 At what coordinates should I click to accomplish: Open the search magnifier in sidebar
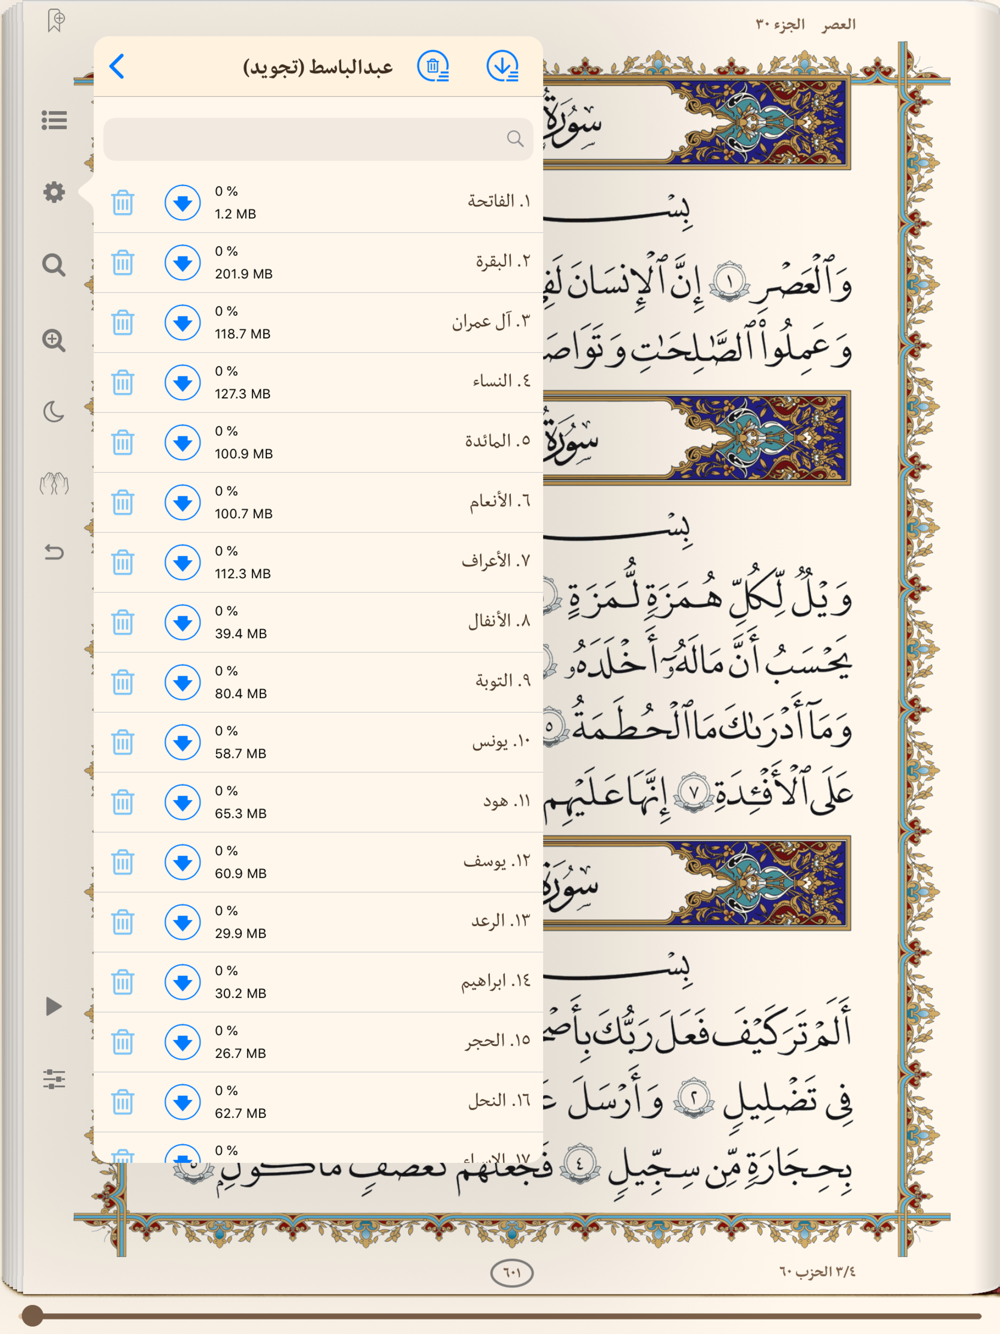[x=54, y=265]
